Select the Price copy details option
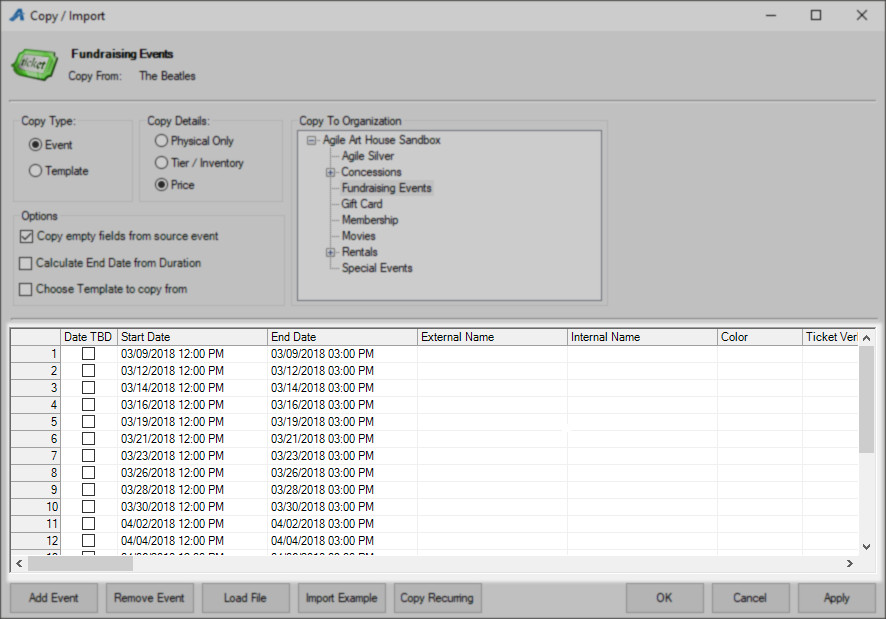Image resolution: width=886 pixels, height=619 pixels. click(162, 185)
